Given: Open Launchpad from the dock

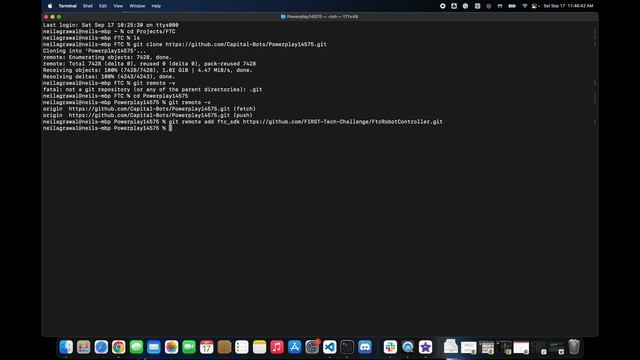Looking at the screenshot, I should [83, 347].
